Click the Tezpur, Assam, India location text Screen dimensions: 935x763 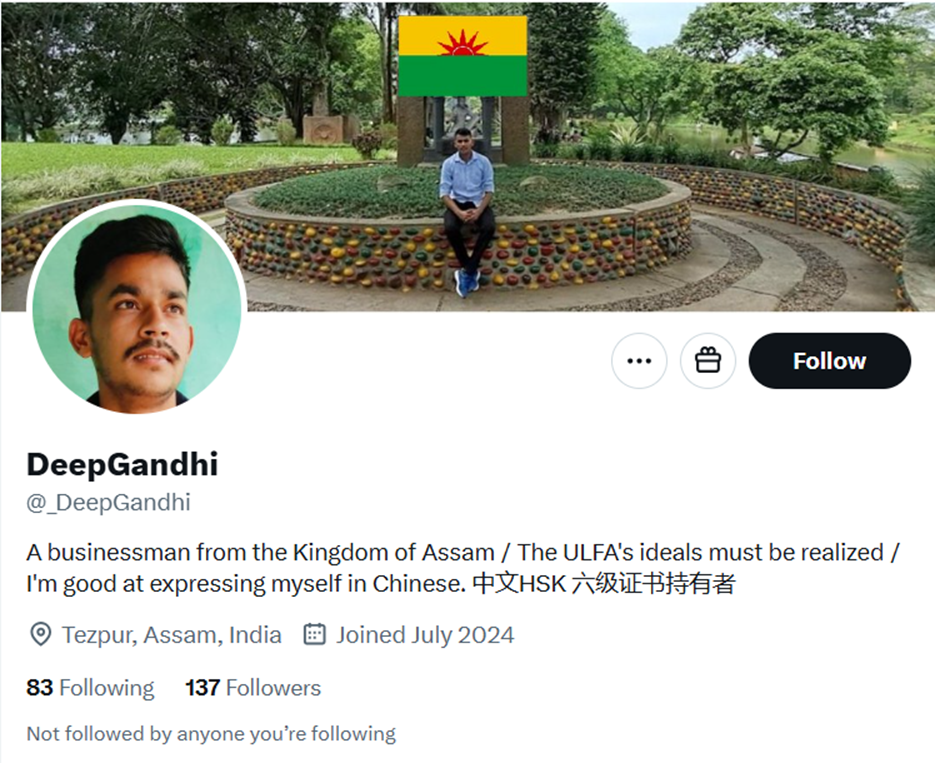point(172,635)
